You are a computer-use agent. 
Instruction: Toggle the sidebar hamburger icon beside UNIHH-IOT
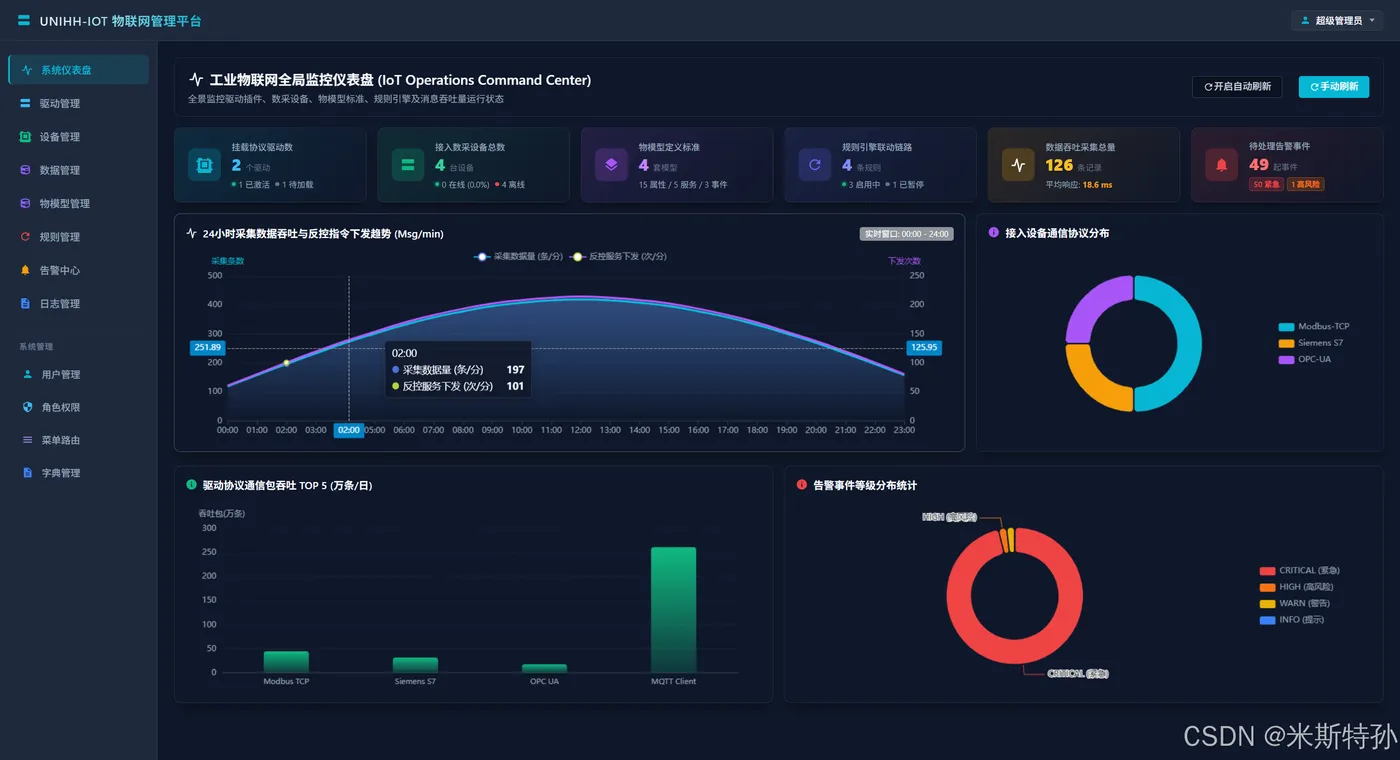click(x=24, y=20)
